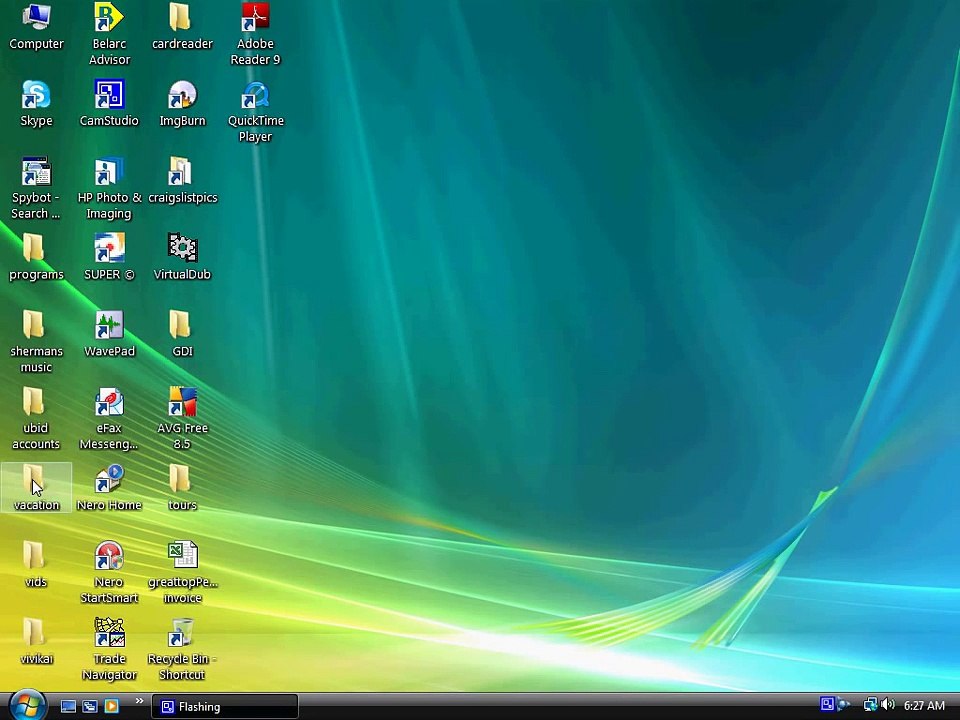Click Show Desktop in Quick Launch
The image size is (960, 720).
tap(68, 707)
